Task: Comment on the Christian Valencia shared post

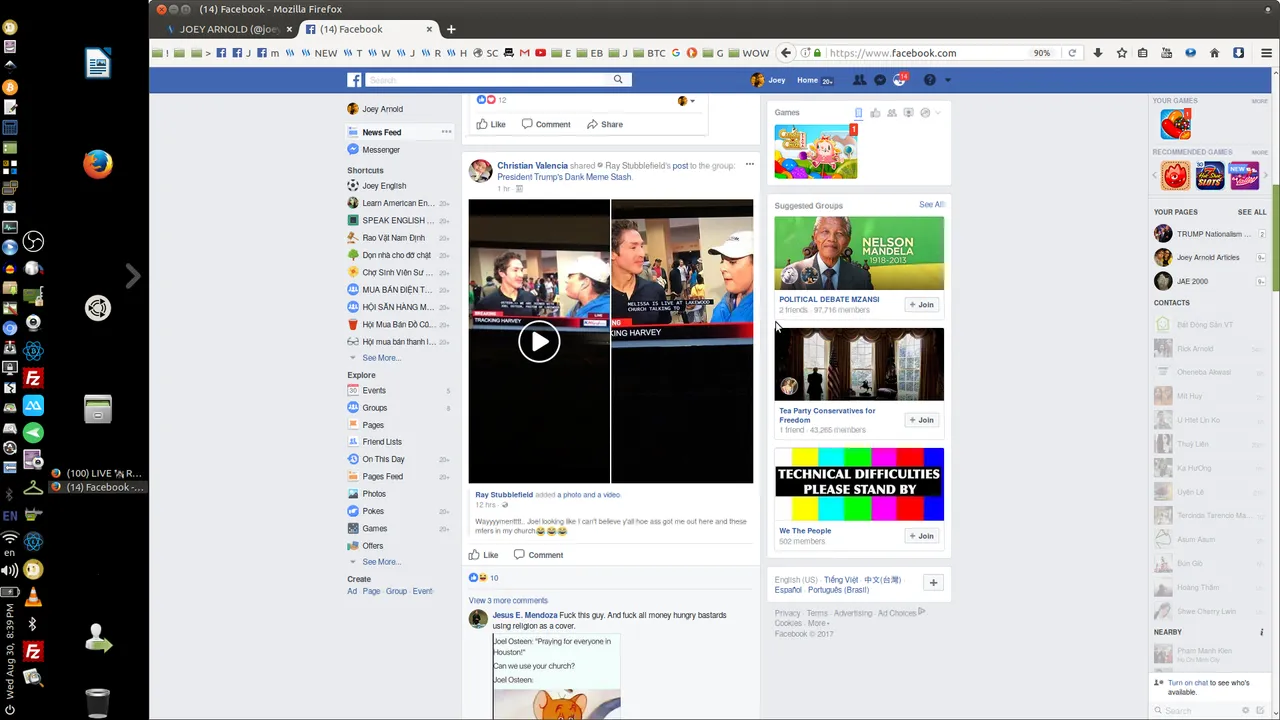Action: click(538, 555)
